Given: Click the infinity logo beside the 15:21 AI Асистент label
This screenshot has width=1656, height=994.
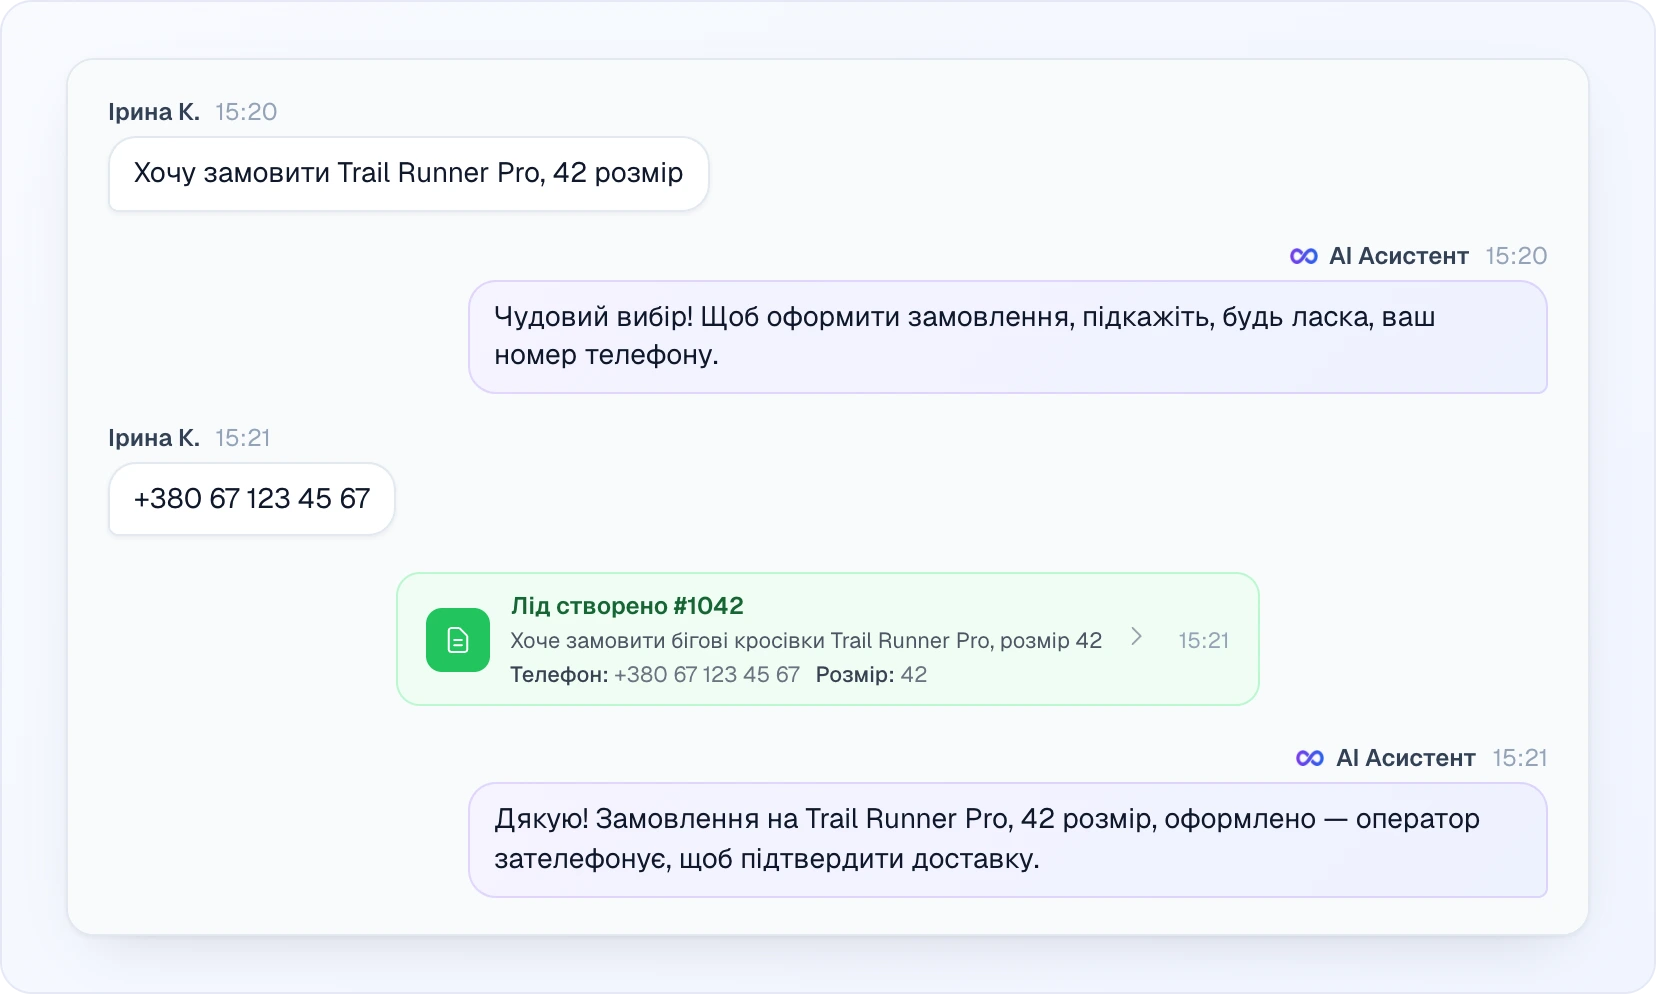Looking at the screenshot, I should click(x=1310, y=758).
